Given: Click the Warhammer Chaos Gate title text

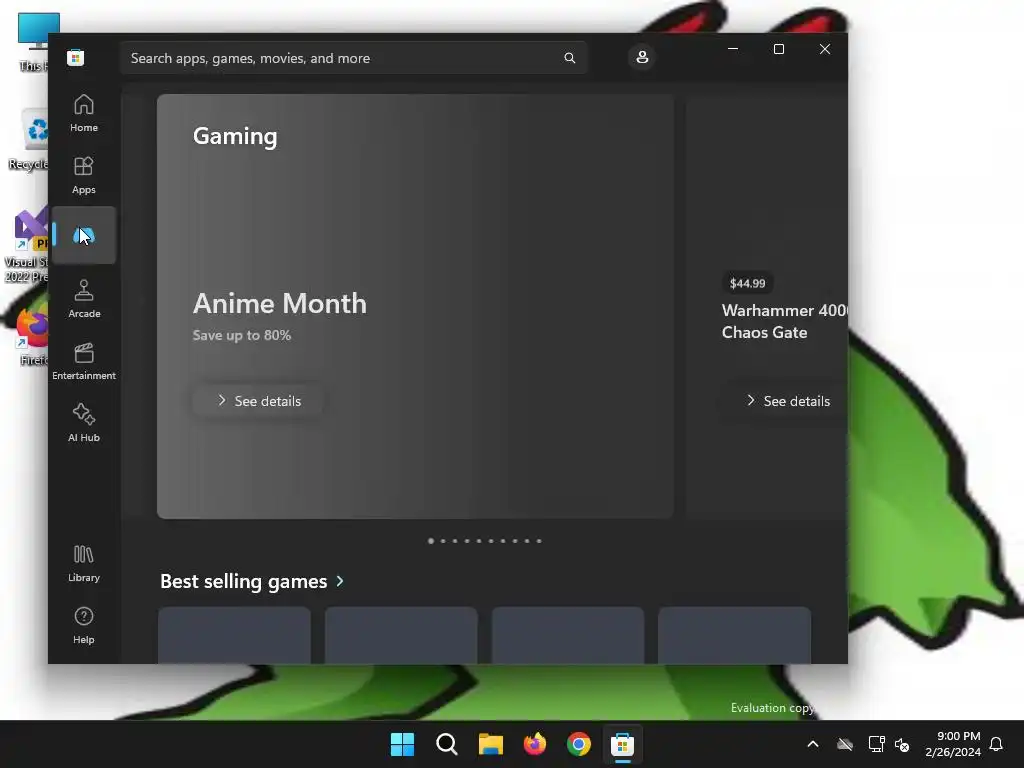Looking at the screenshot, I should (784, 321).
